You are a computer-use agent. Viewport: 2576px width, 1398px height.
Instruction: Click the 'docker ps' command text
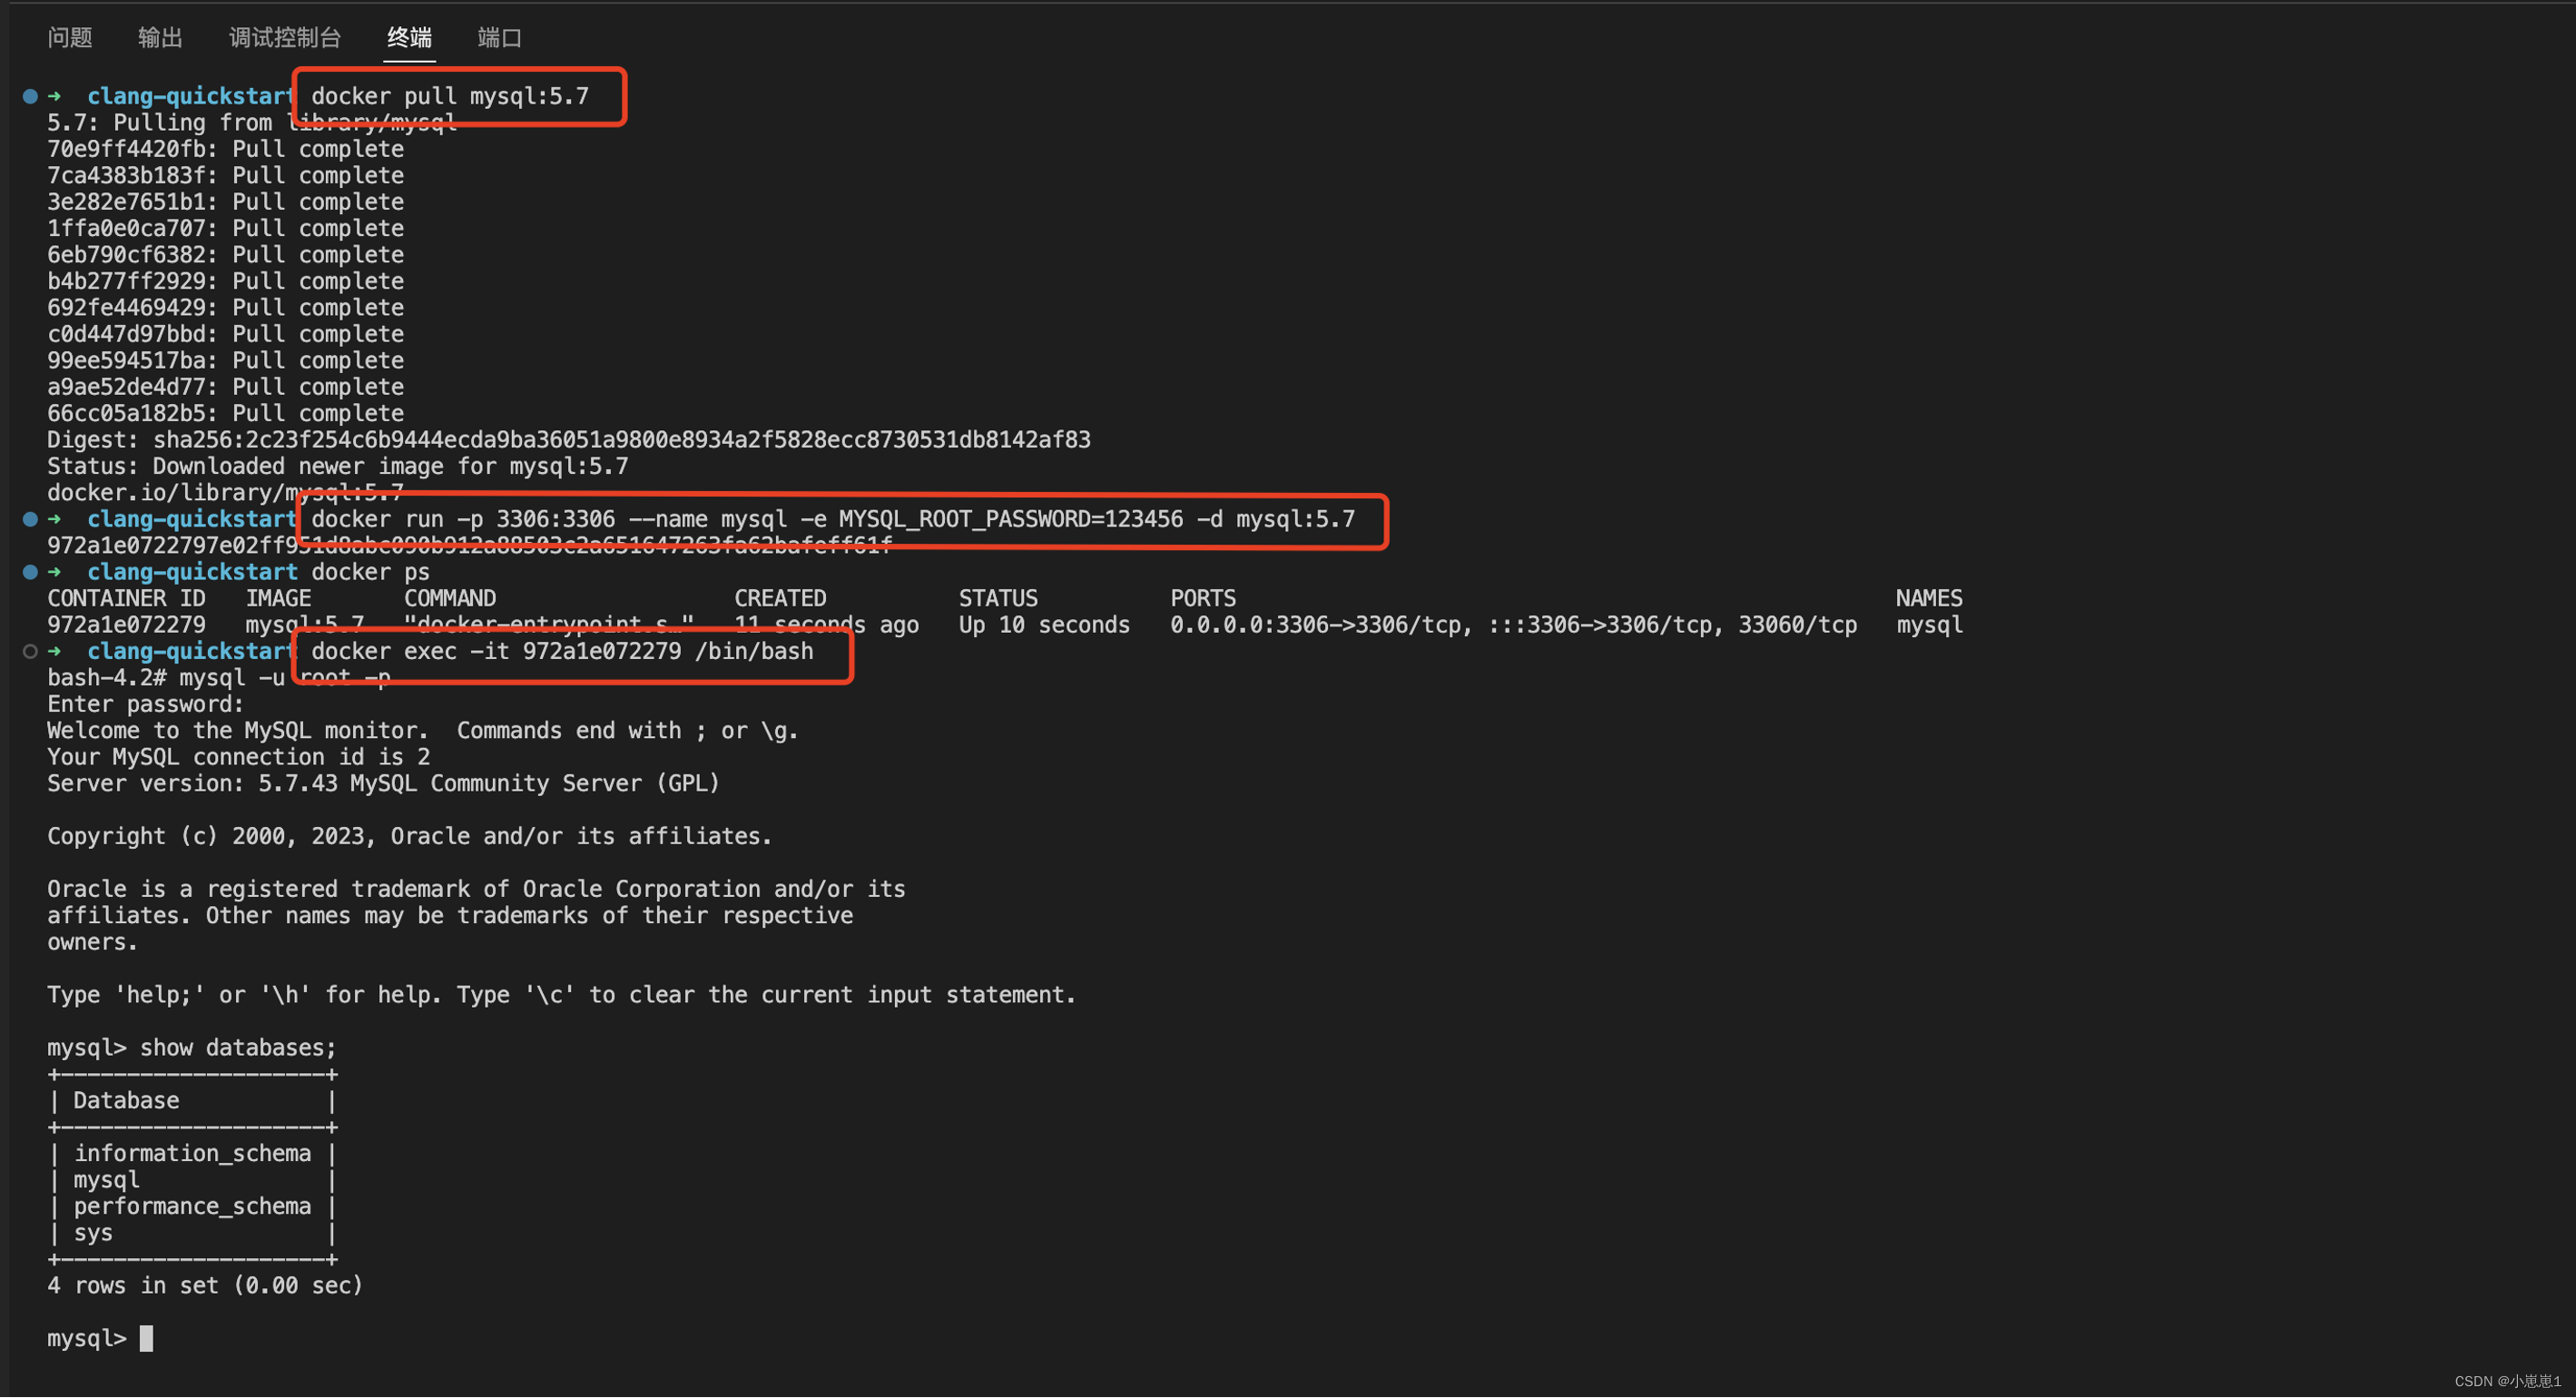pyautogui.click(x=370, y=572)
